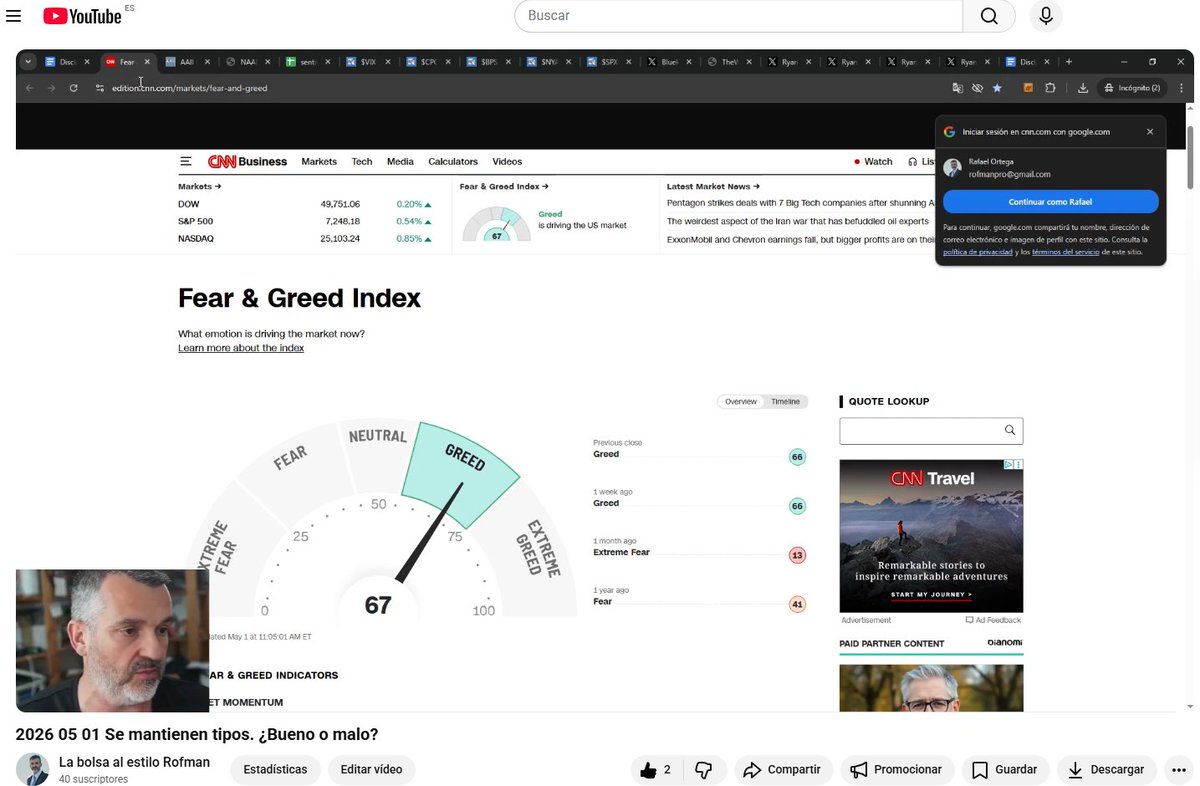This screenshot has height=786, width=1200.
Task: Open the CNN Tech menu item
Action: coord(362,161)
